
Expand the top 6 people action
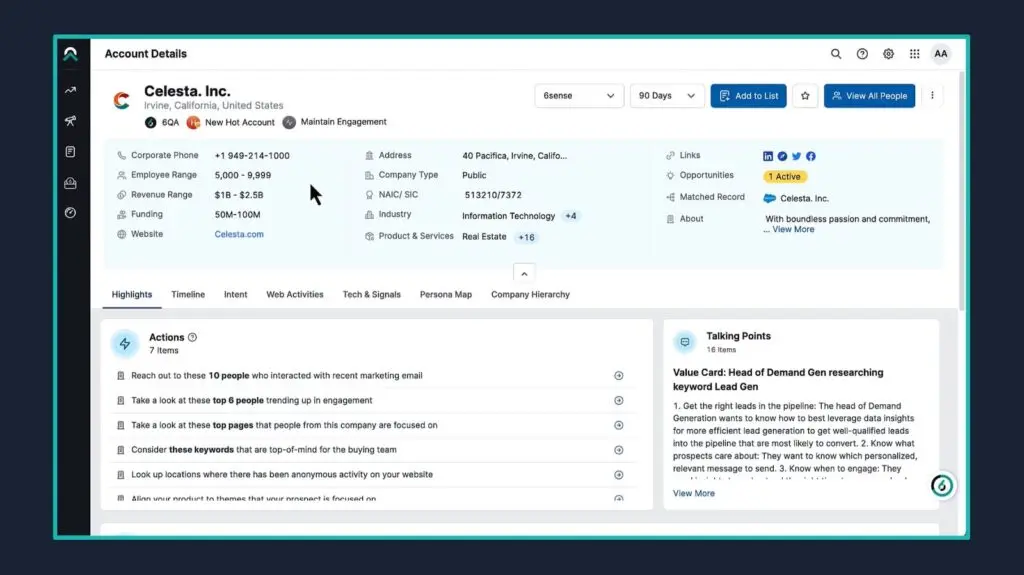click(618, 401)
